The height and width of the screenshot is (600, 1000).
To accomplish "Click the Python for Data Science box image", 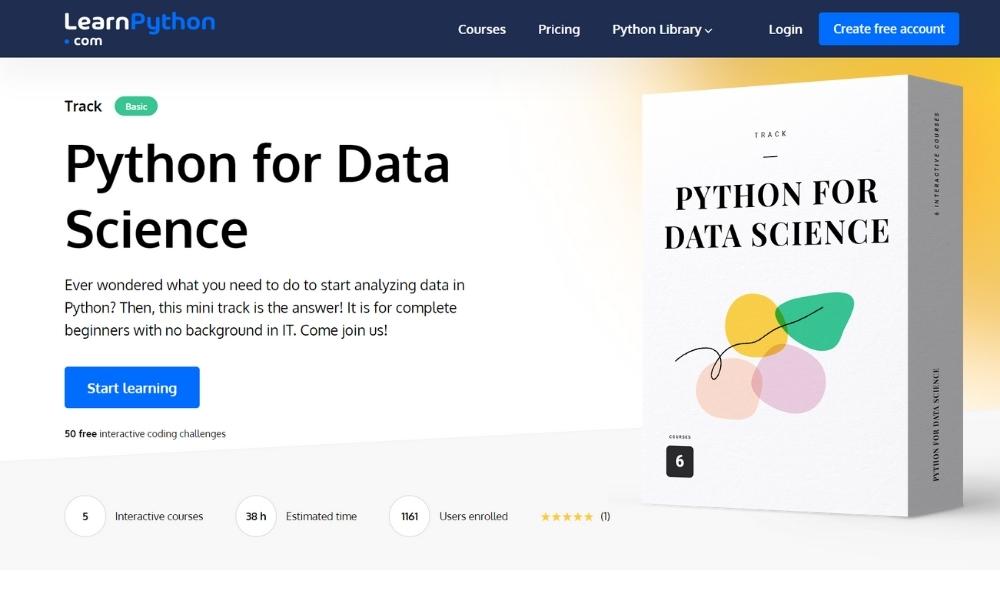I will [802, 296].
